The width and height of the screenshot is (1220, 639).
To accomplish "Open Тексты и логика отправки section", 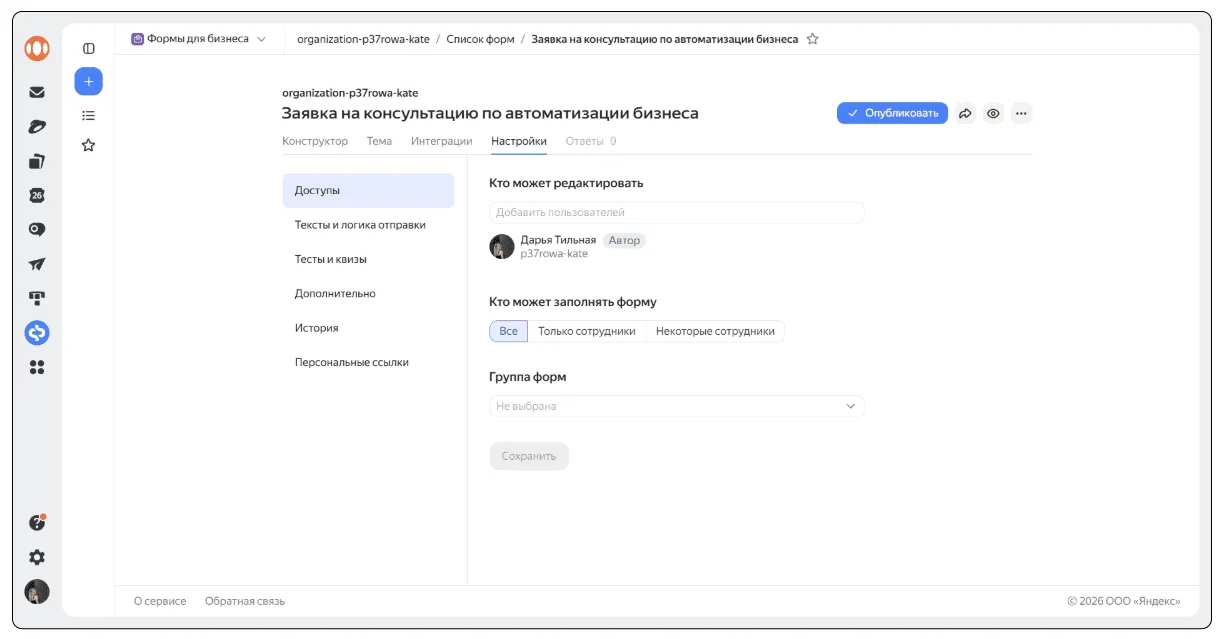I will coord(368,225).
